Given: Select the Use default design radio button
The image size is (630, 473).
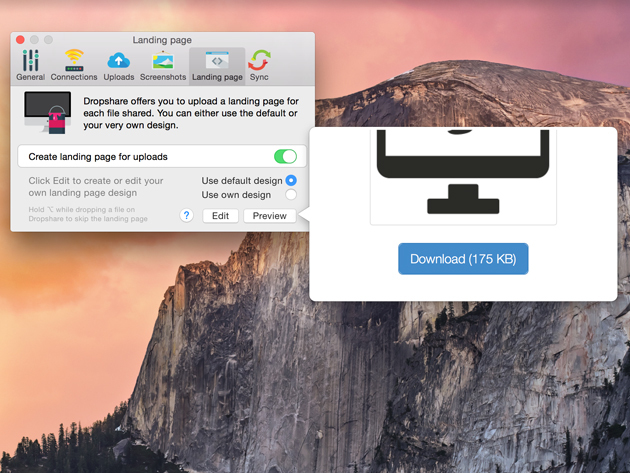Looking at the screenshot, I should (291, 180).
